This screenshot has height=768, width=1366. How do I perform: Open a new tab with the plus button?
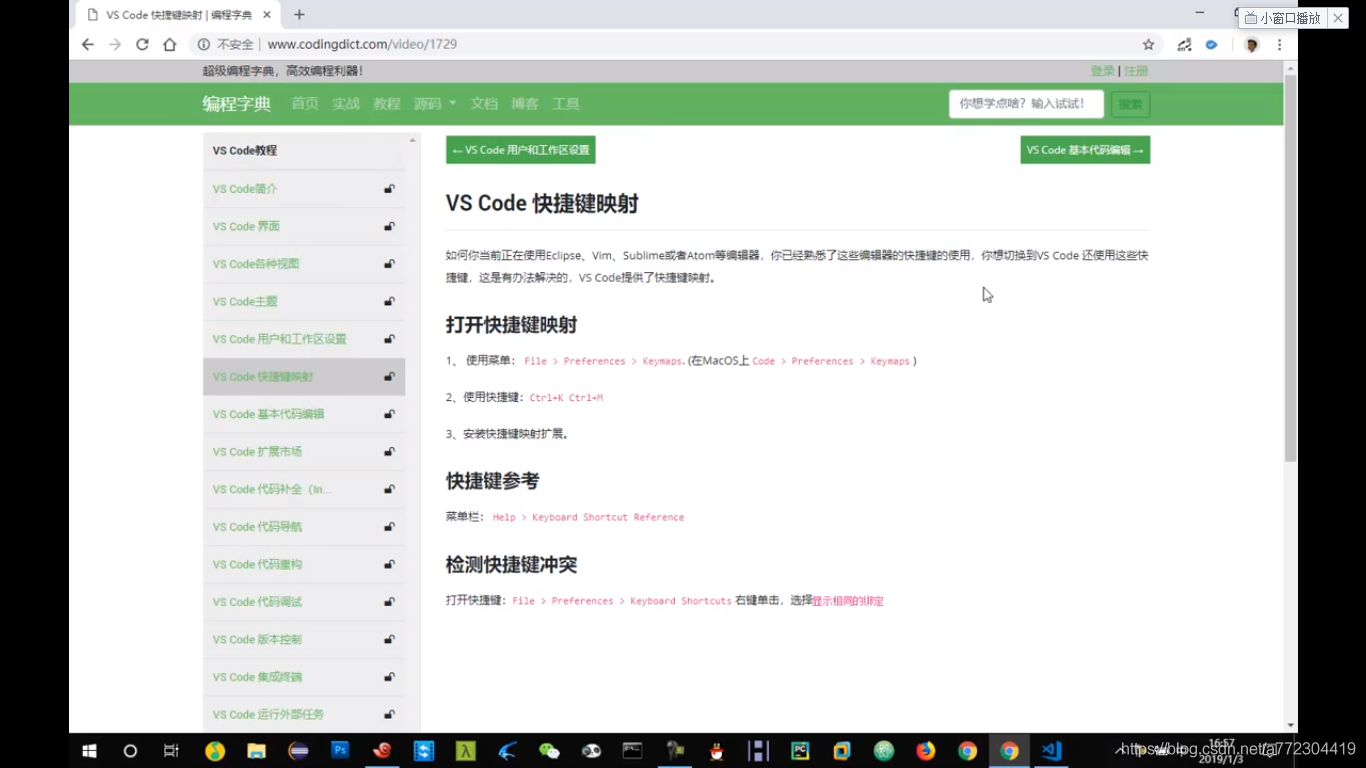tap(299, 15)
